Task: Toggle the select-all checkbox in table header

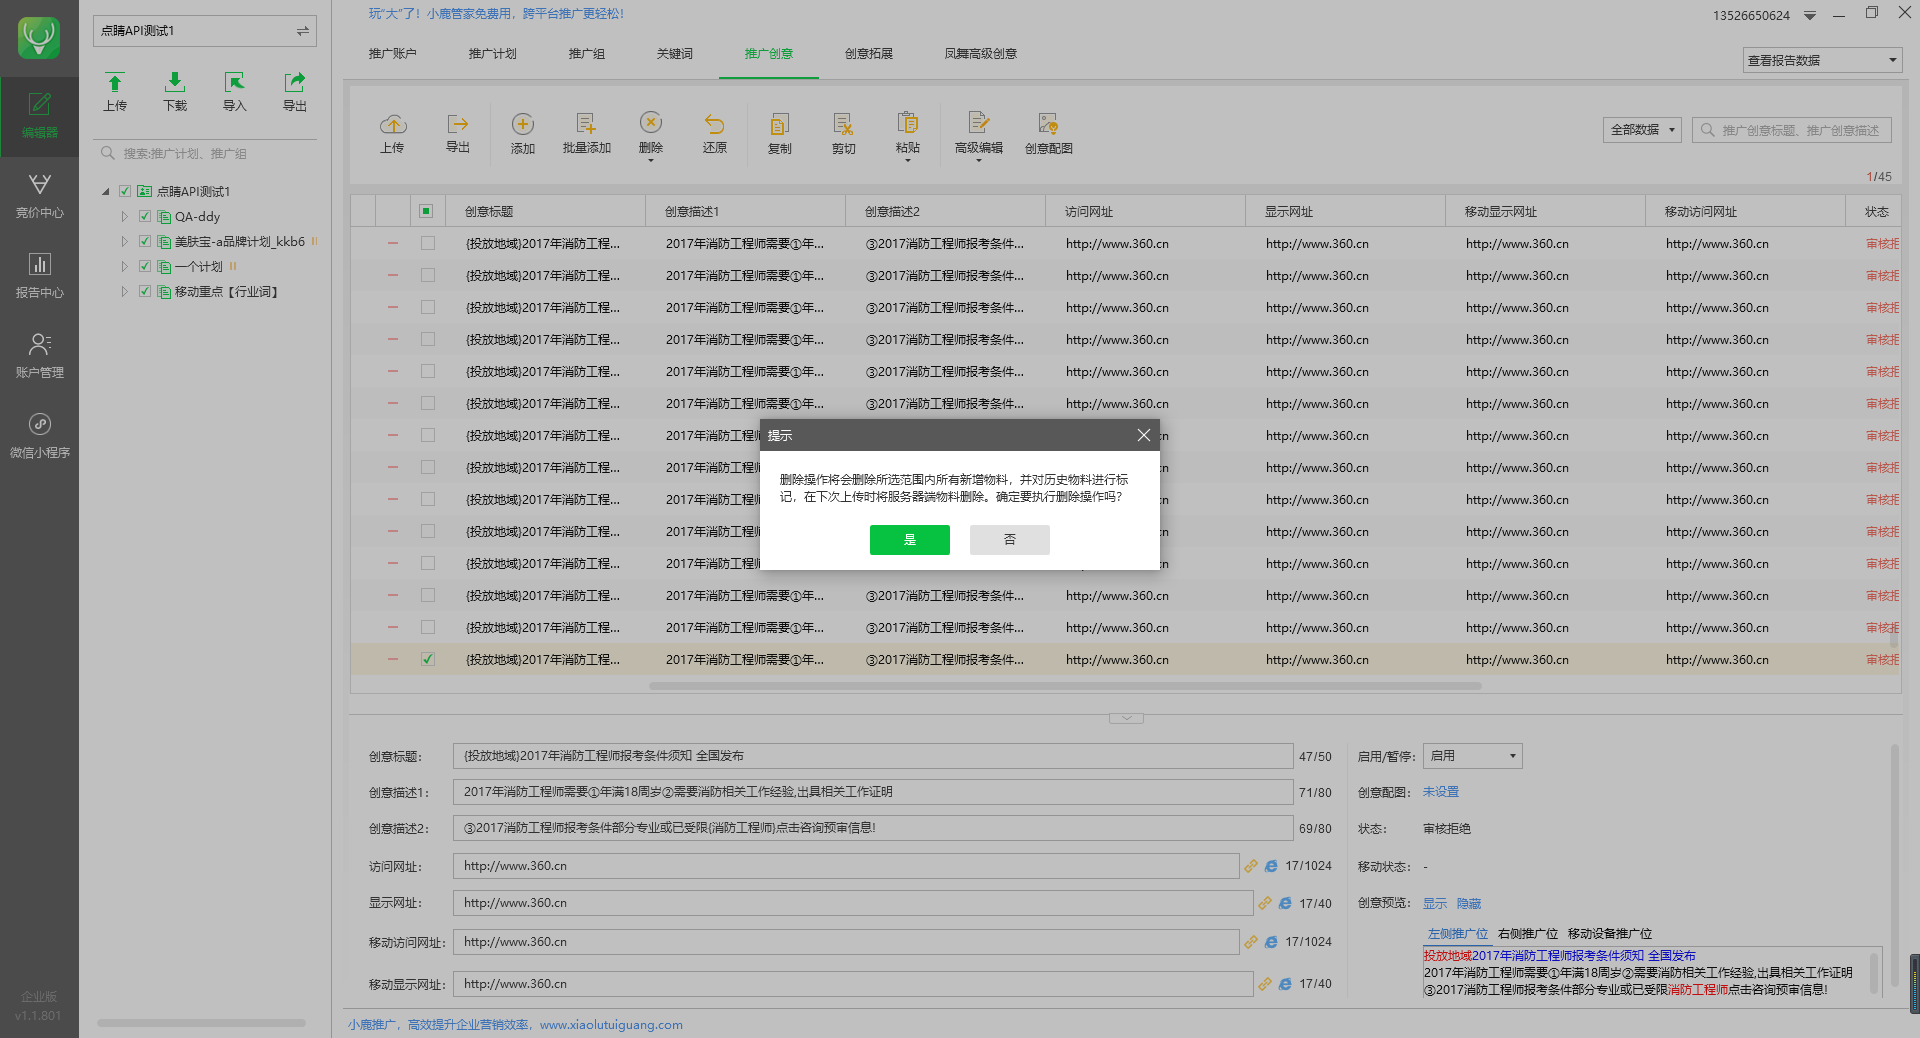Action: tap(426, 211)
